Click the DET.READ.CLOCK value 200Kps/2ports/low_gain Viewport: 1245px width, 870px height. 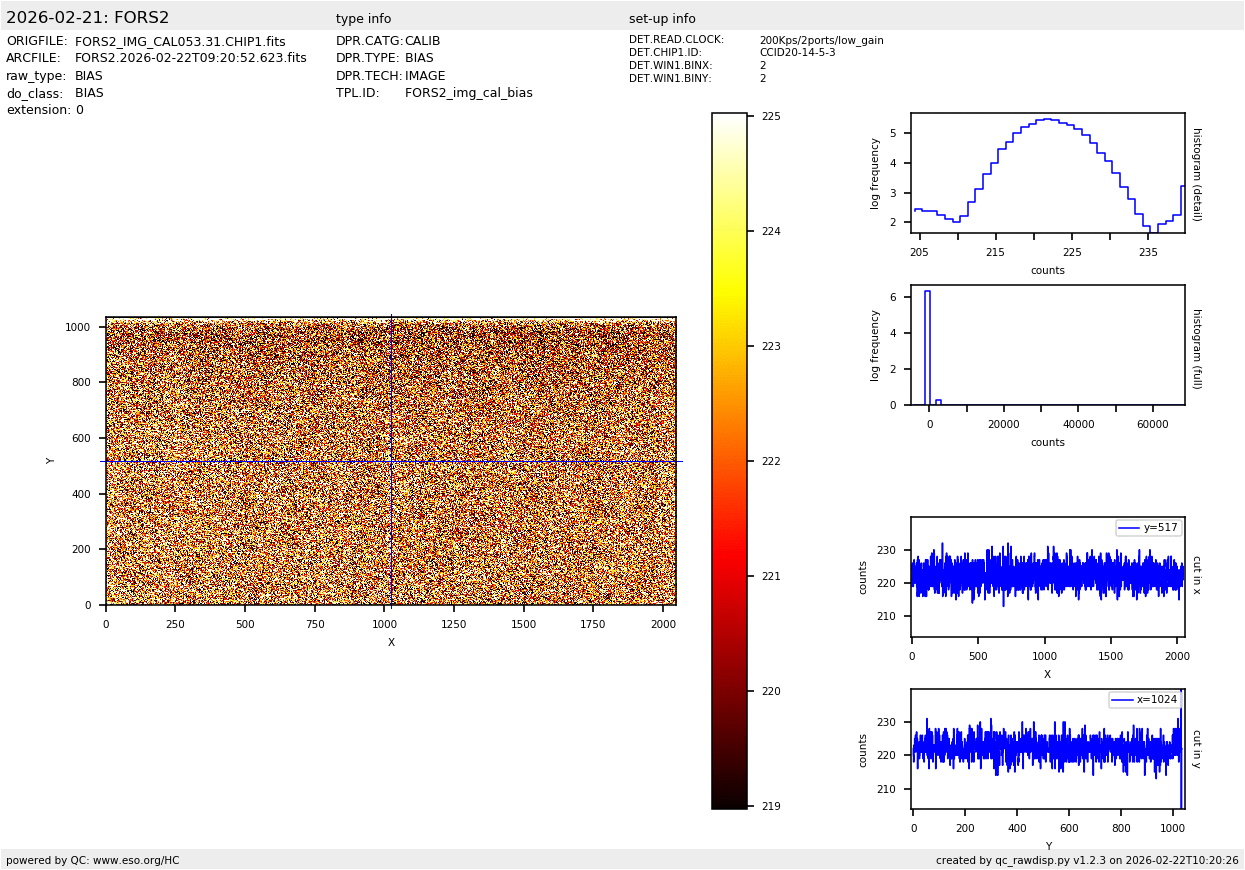(821, 41)
